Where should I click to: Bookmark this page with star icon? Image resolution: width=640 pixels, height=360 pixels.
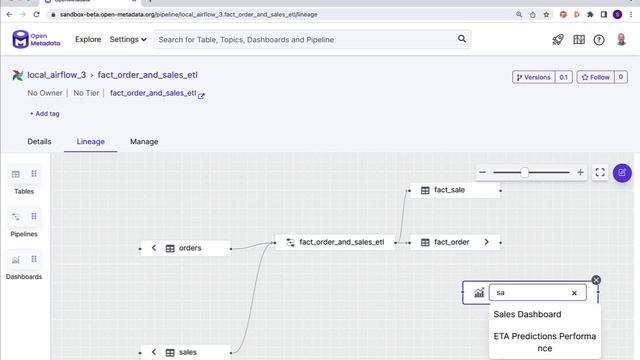click(x=546, y=15)
